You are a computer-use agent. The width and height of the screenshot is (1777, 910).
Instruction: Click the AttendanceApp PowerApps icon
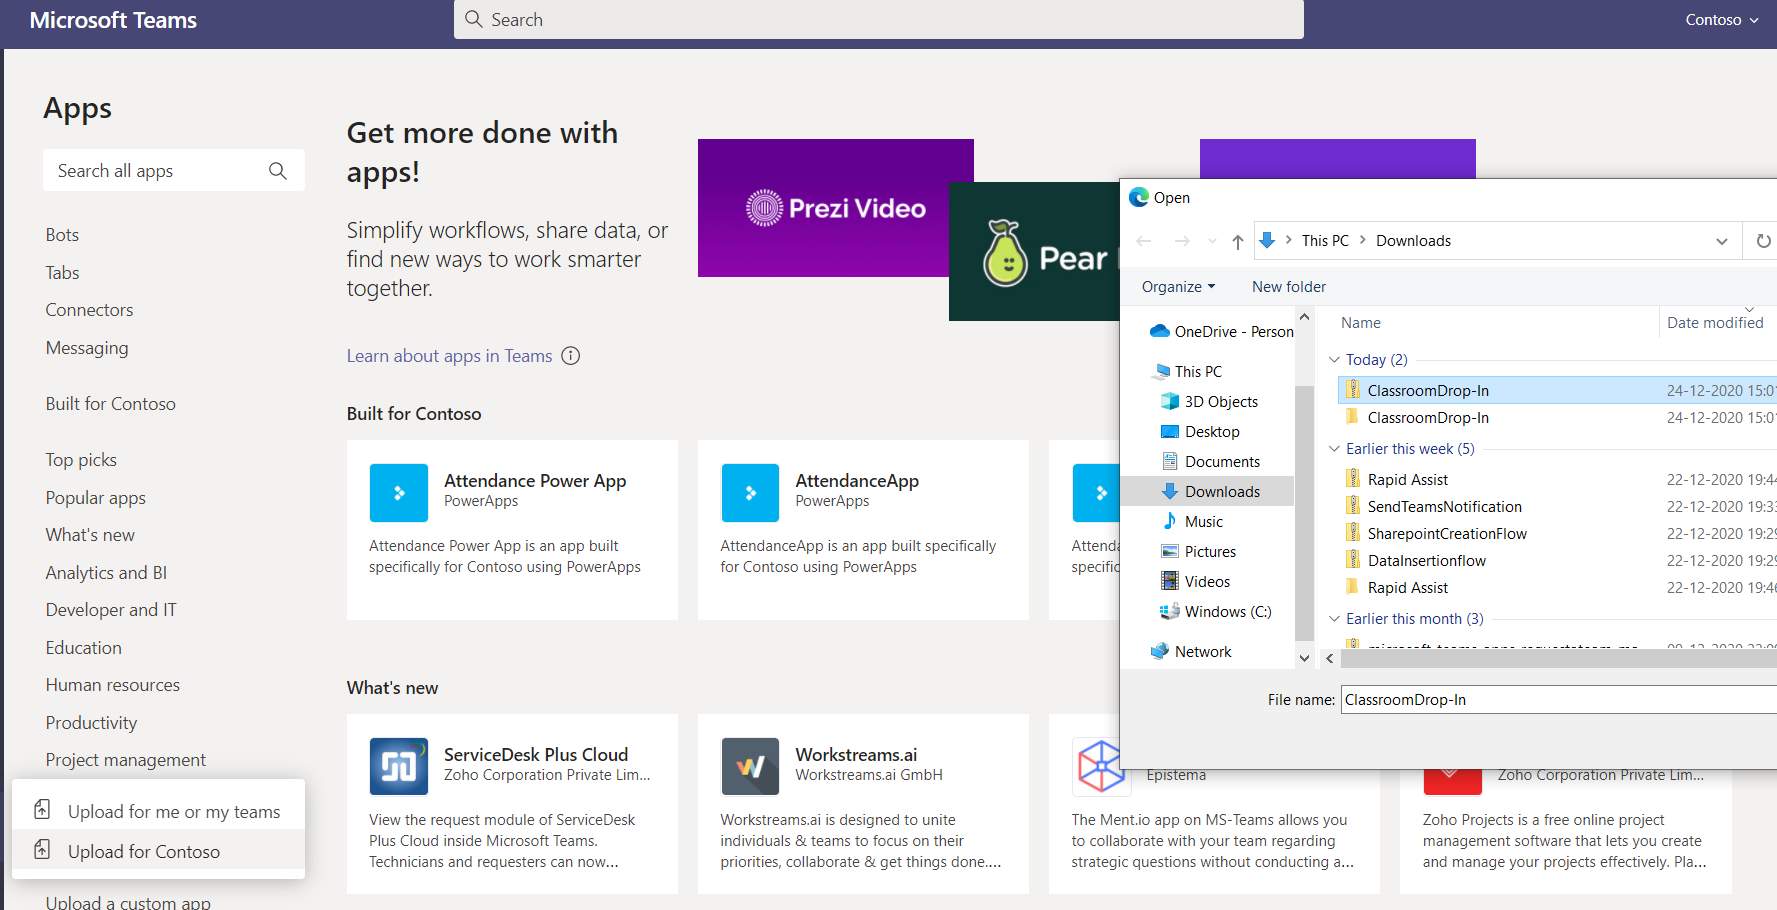pyautogui.click(x=750, y=493)
